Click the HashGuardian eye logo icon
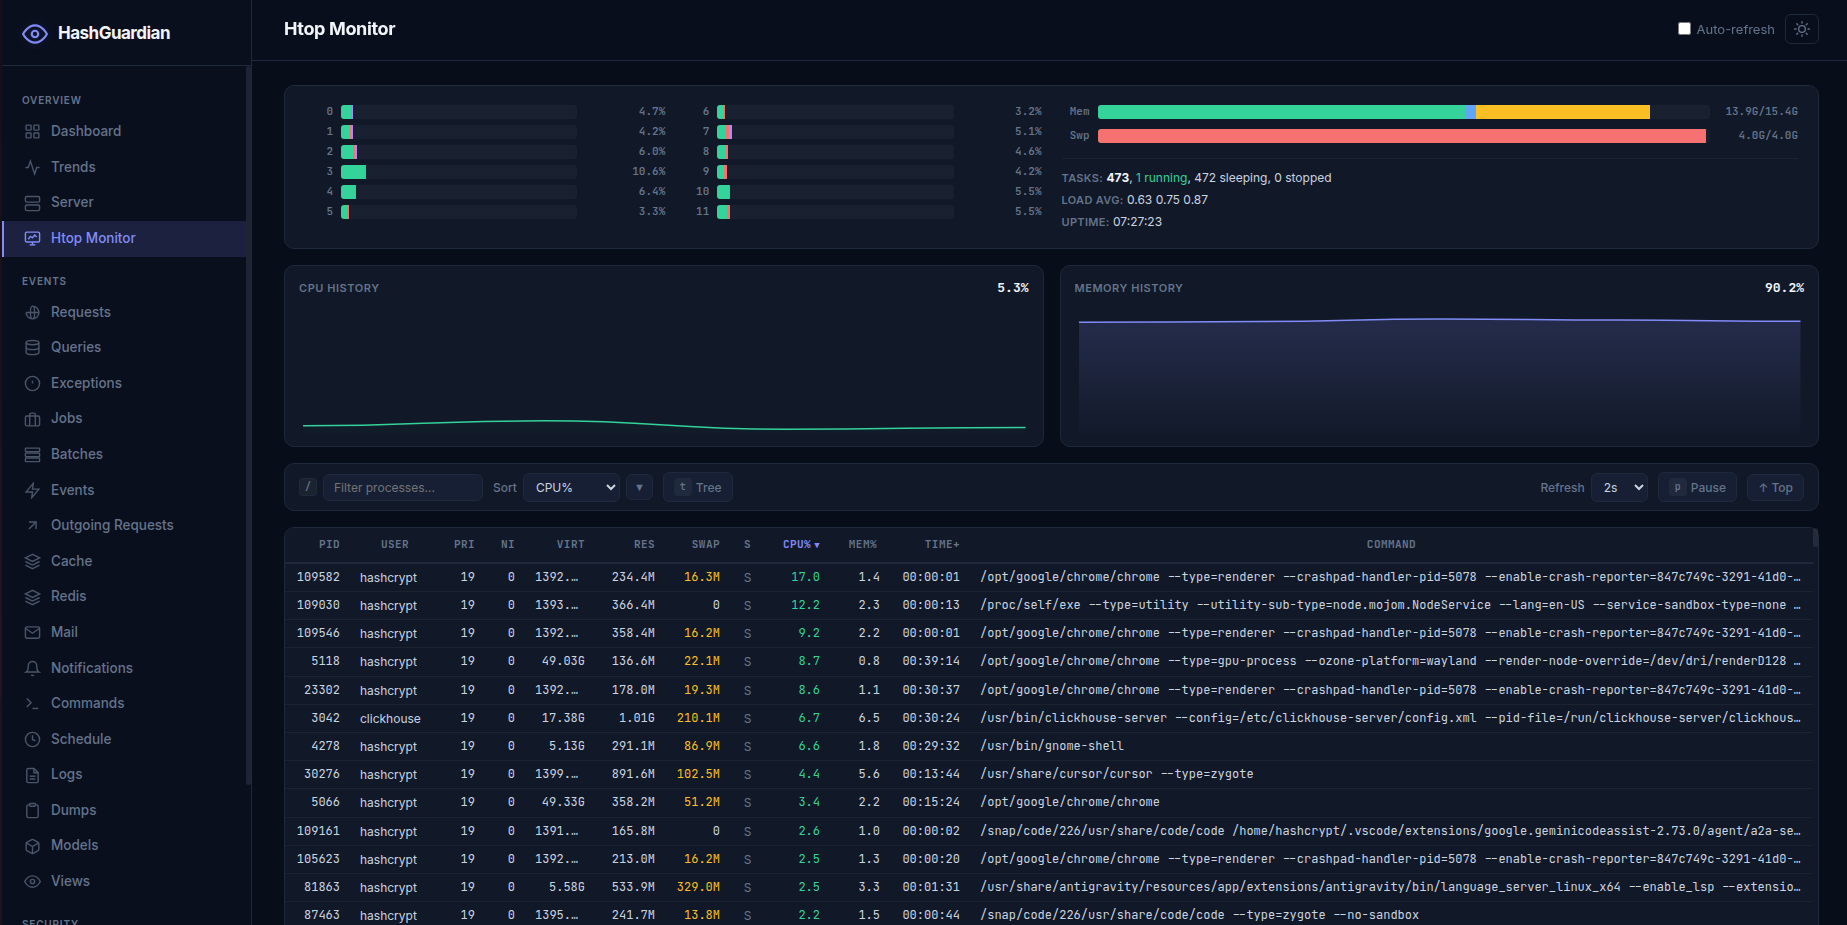Screen dimensions: 1847x925 (x=35, y=33)
